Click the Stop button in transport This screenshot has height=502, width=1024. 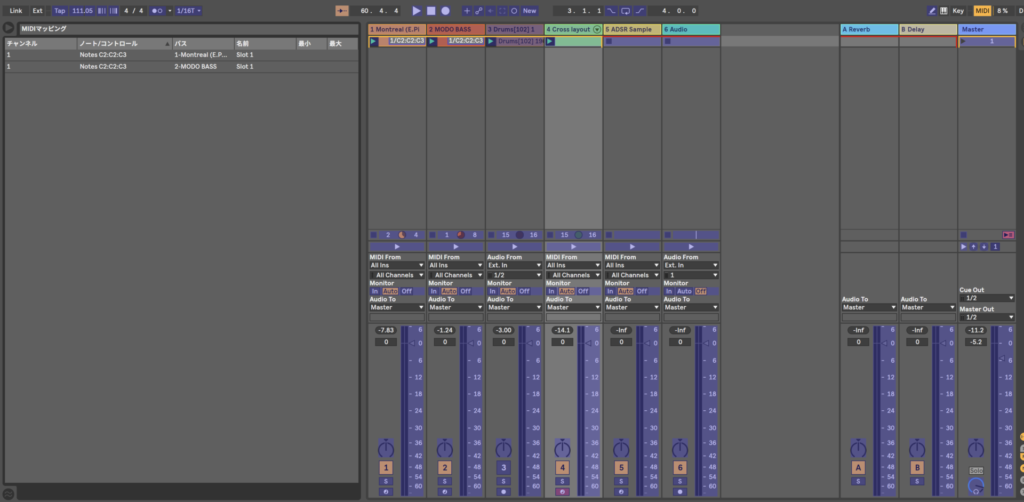(x=430, y=10)
